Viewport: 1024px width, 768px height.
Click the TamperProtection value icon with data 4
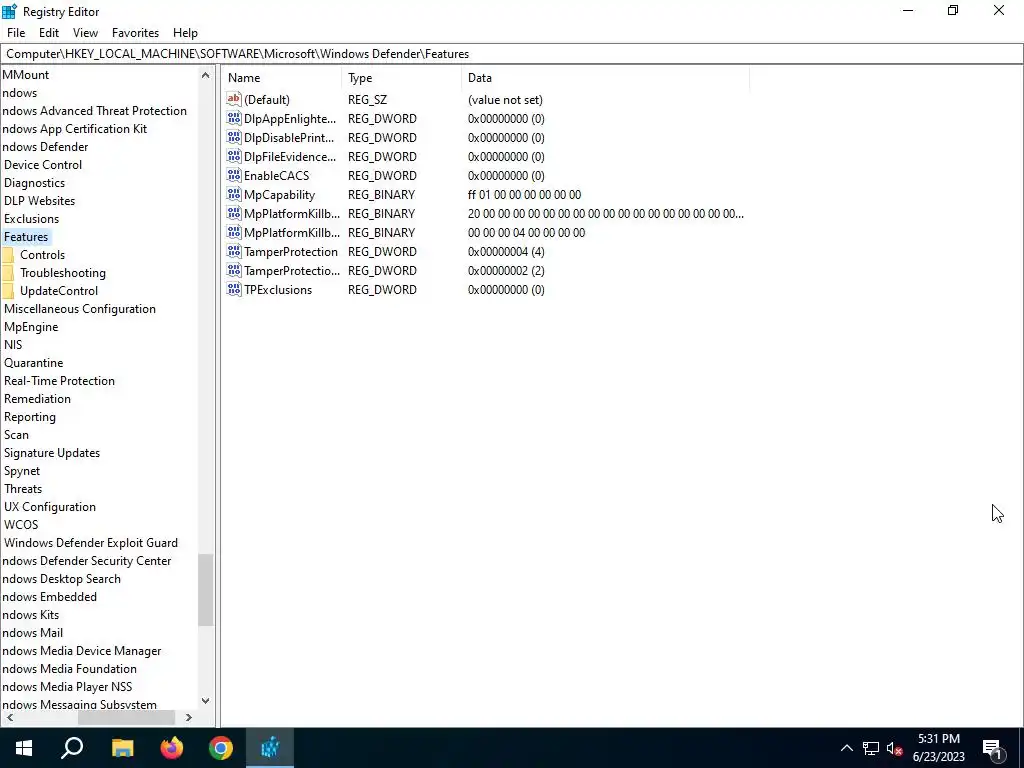click(234, 251)
